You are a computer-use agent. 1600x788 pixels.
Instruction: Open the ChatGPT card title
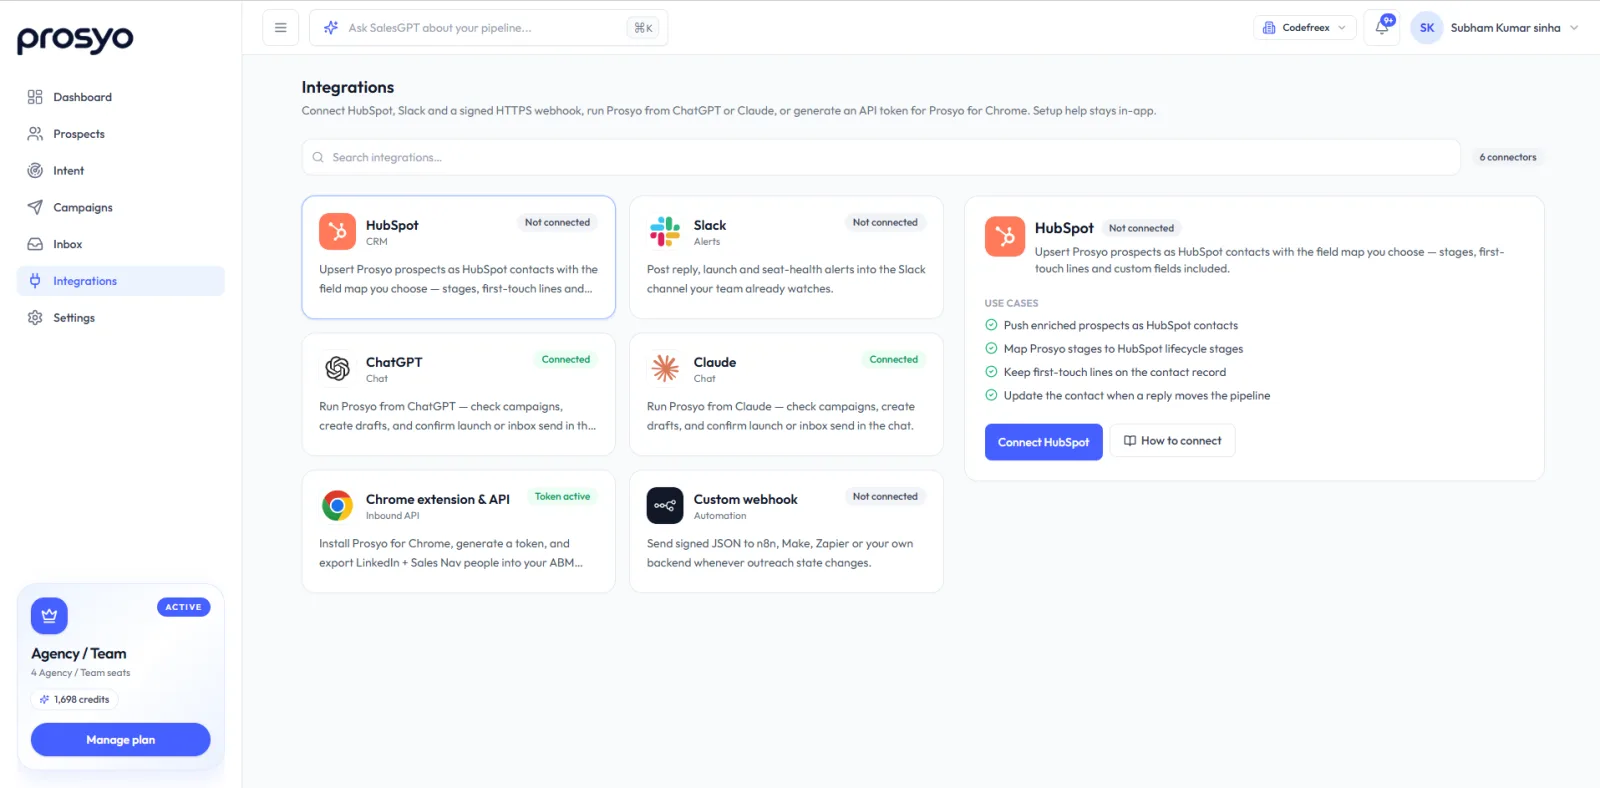tap(394, 362)
